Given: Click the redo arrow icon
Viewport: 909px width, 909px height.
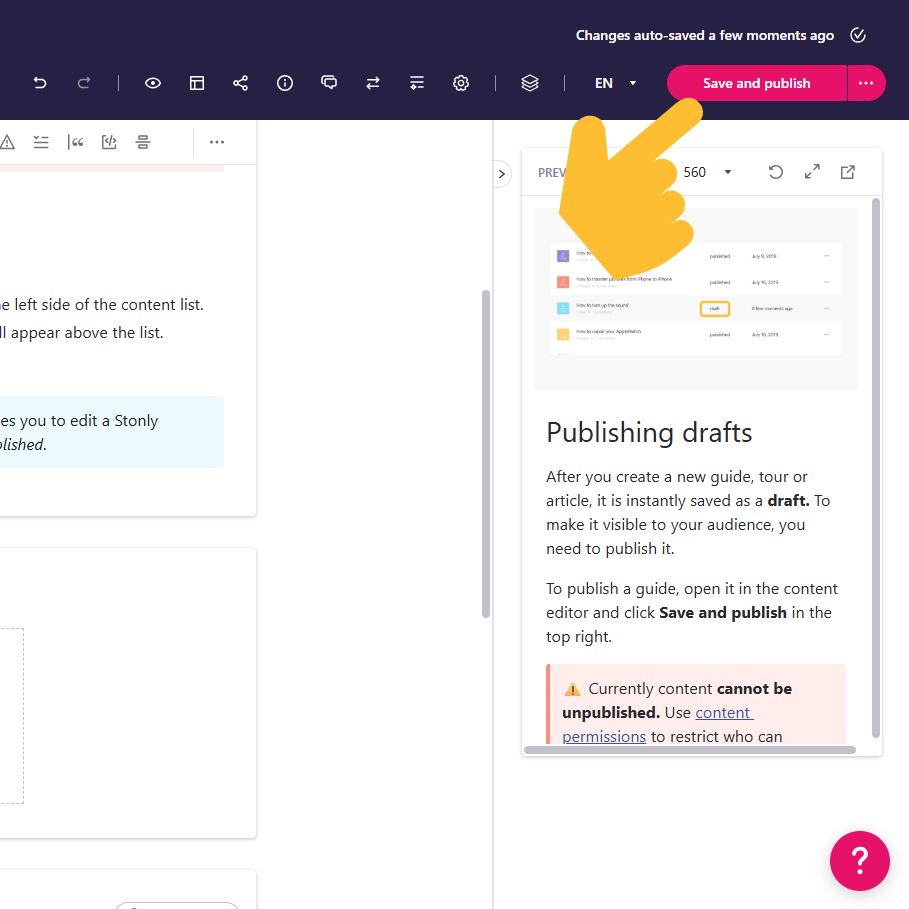Looking at the screenshot, I should point(83,83).
